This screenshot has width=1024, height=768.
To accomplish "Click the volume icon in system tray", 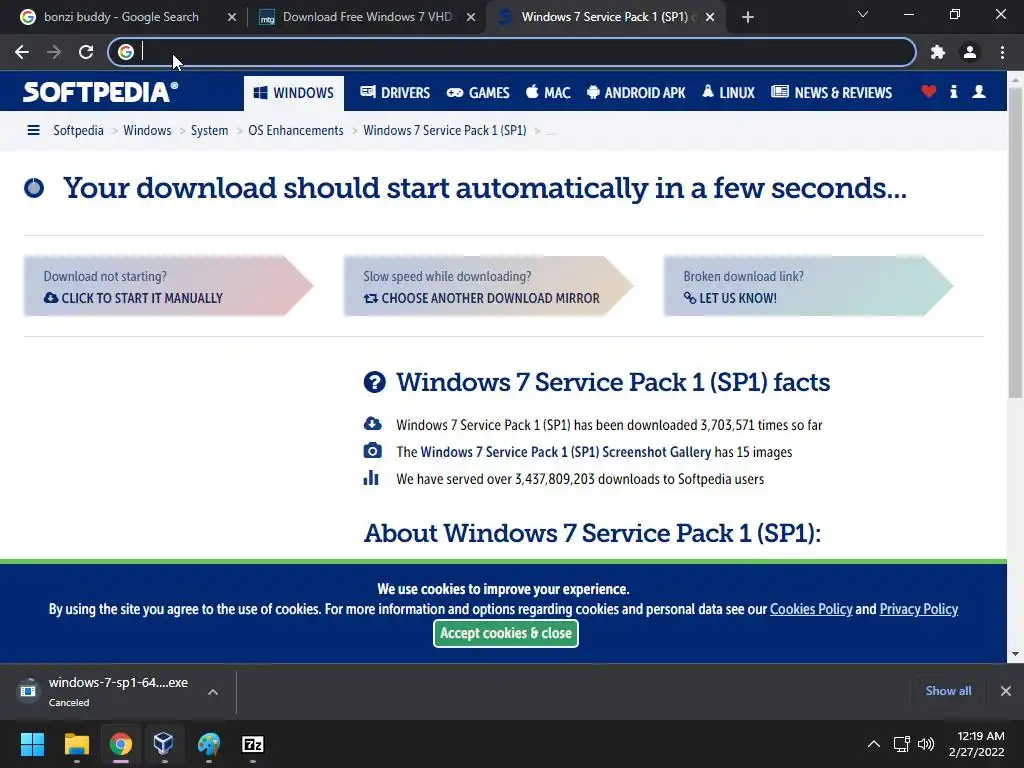I will pyautogui.click(x=926, y=744).
